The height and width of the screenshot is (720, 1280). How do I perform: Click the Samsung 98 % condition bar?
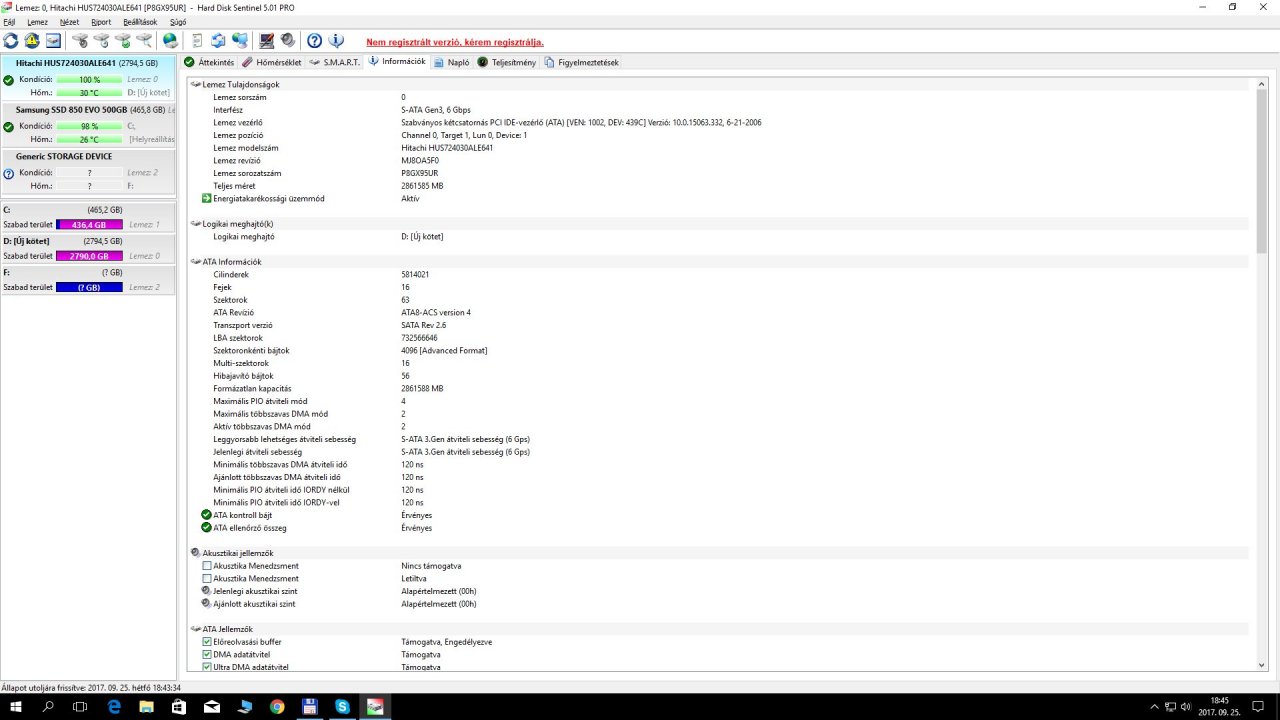tap(89, 126)
